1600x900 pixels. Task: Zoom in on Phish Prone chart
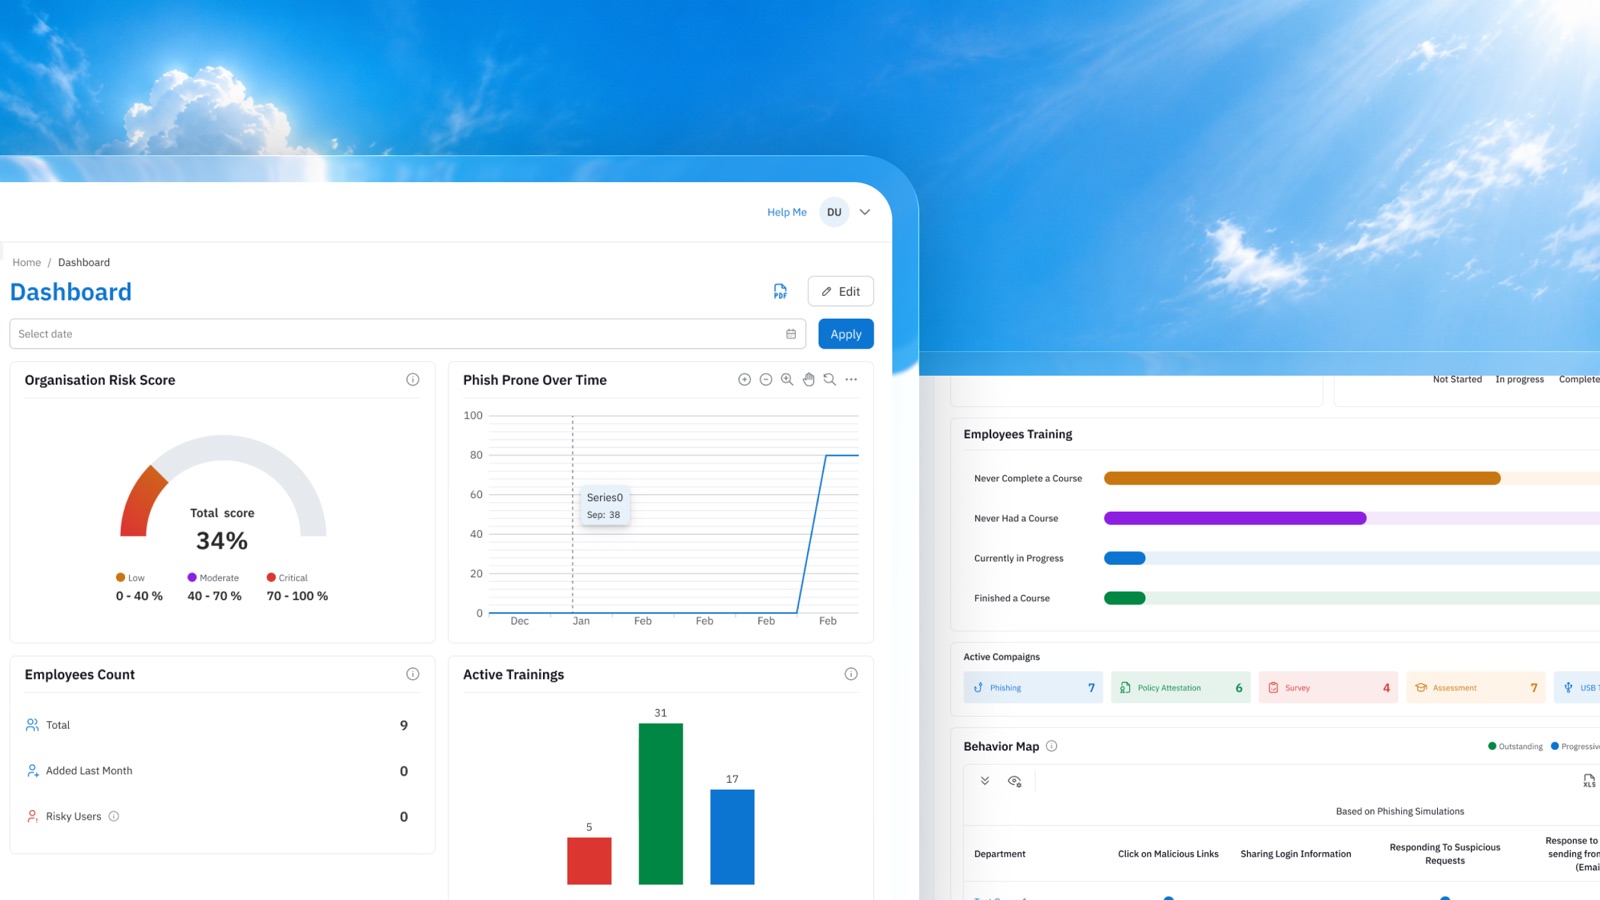tap(744, 380)
